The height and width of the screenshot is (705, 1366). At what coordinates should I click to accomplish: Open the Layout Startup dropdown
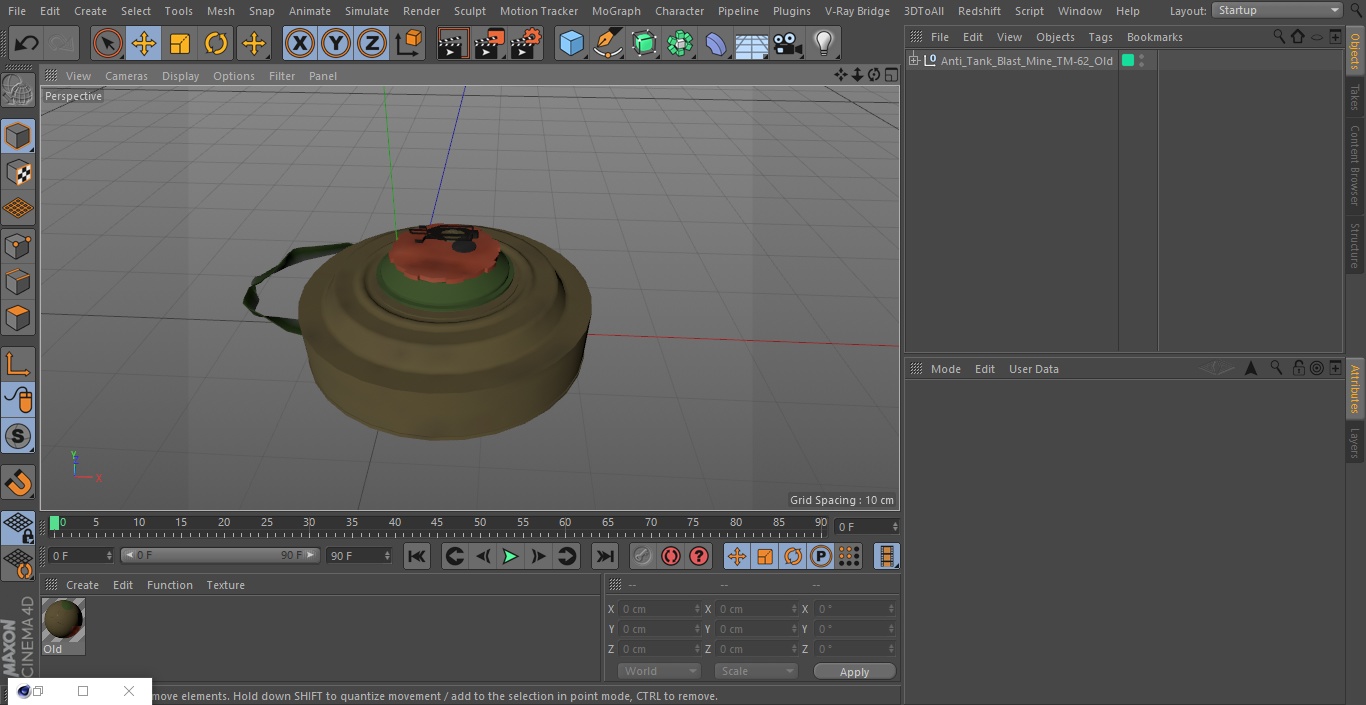tap(1277, 10)
